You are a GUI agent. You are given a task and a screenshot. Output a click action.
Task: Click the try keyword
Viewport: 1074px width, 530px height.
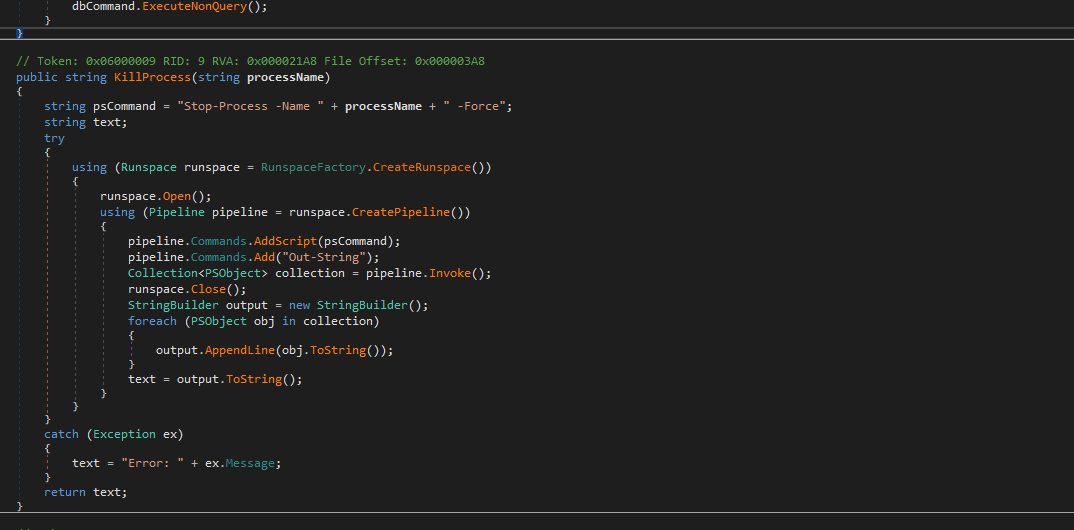pyautogui.click(x=54, y=138)
